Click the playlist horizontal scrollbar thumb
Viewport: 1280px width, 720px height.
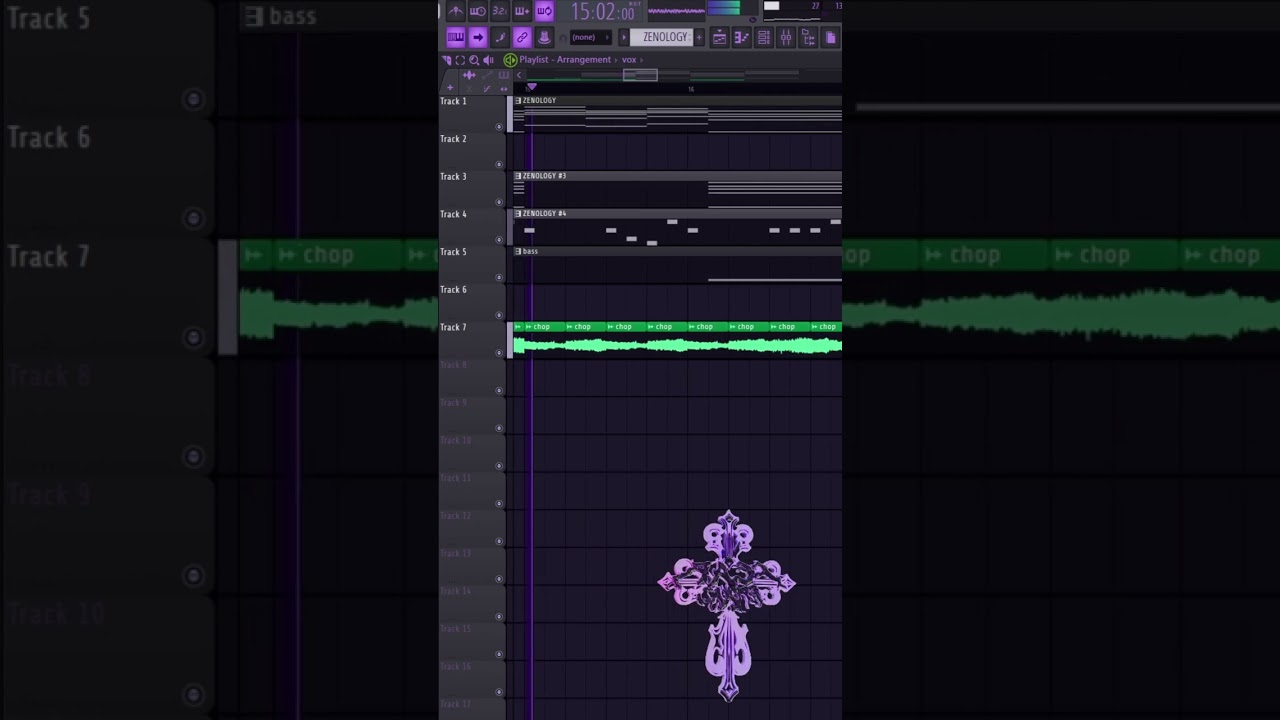click(x=640, y=75)
